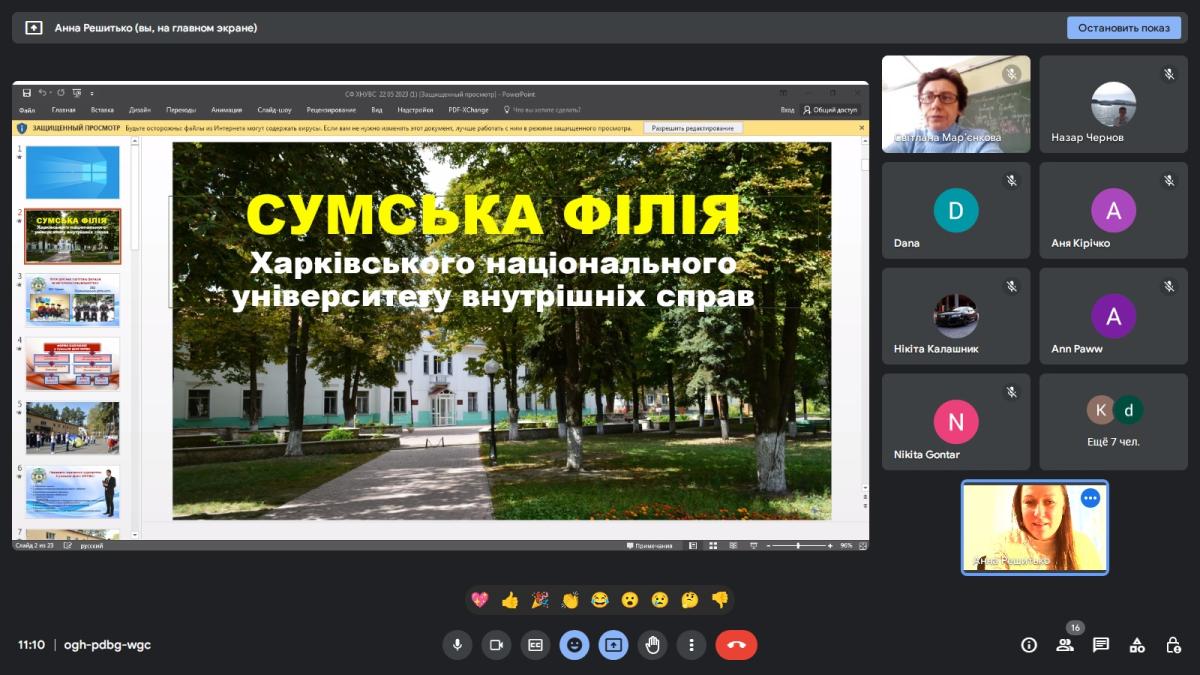Expand the Ещё 7 чел. participants tile
The height and width of the screenshot is (675, 1200).
1114,422
